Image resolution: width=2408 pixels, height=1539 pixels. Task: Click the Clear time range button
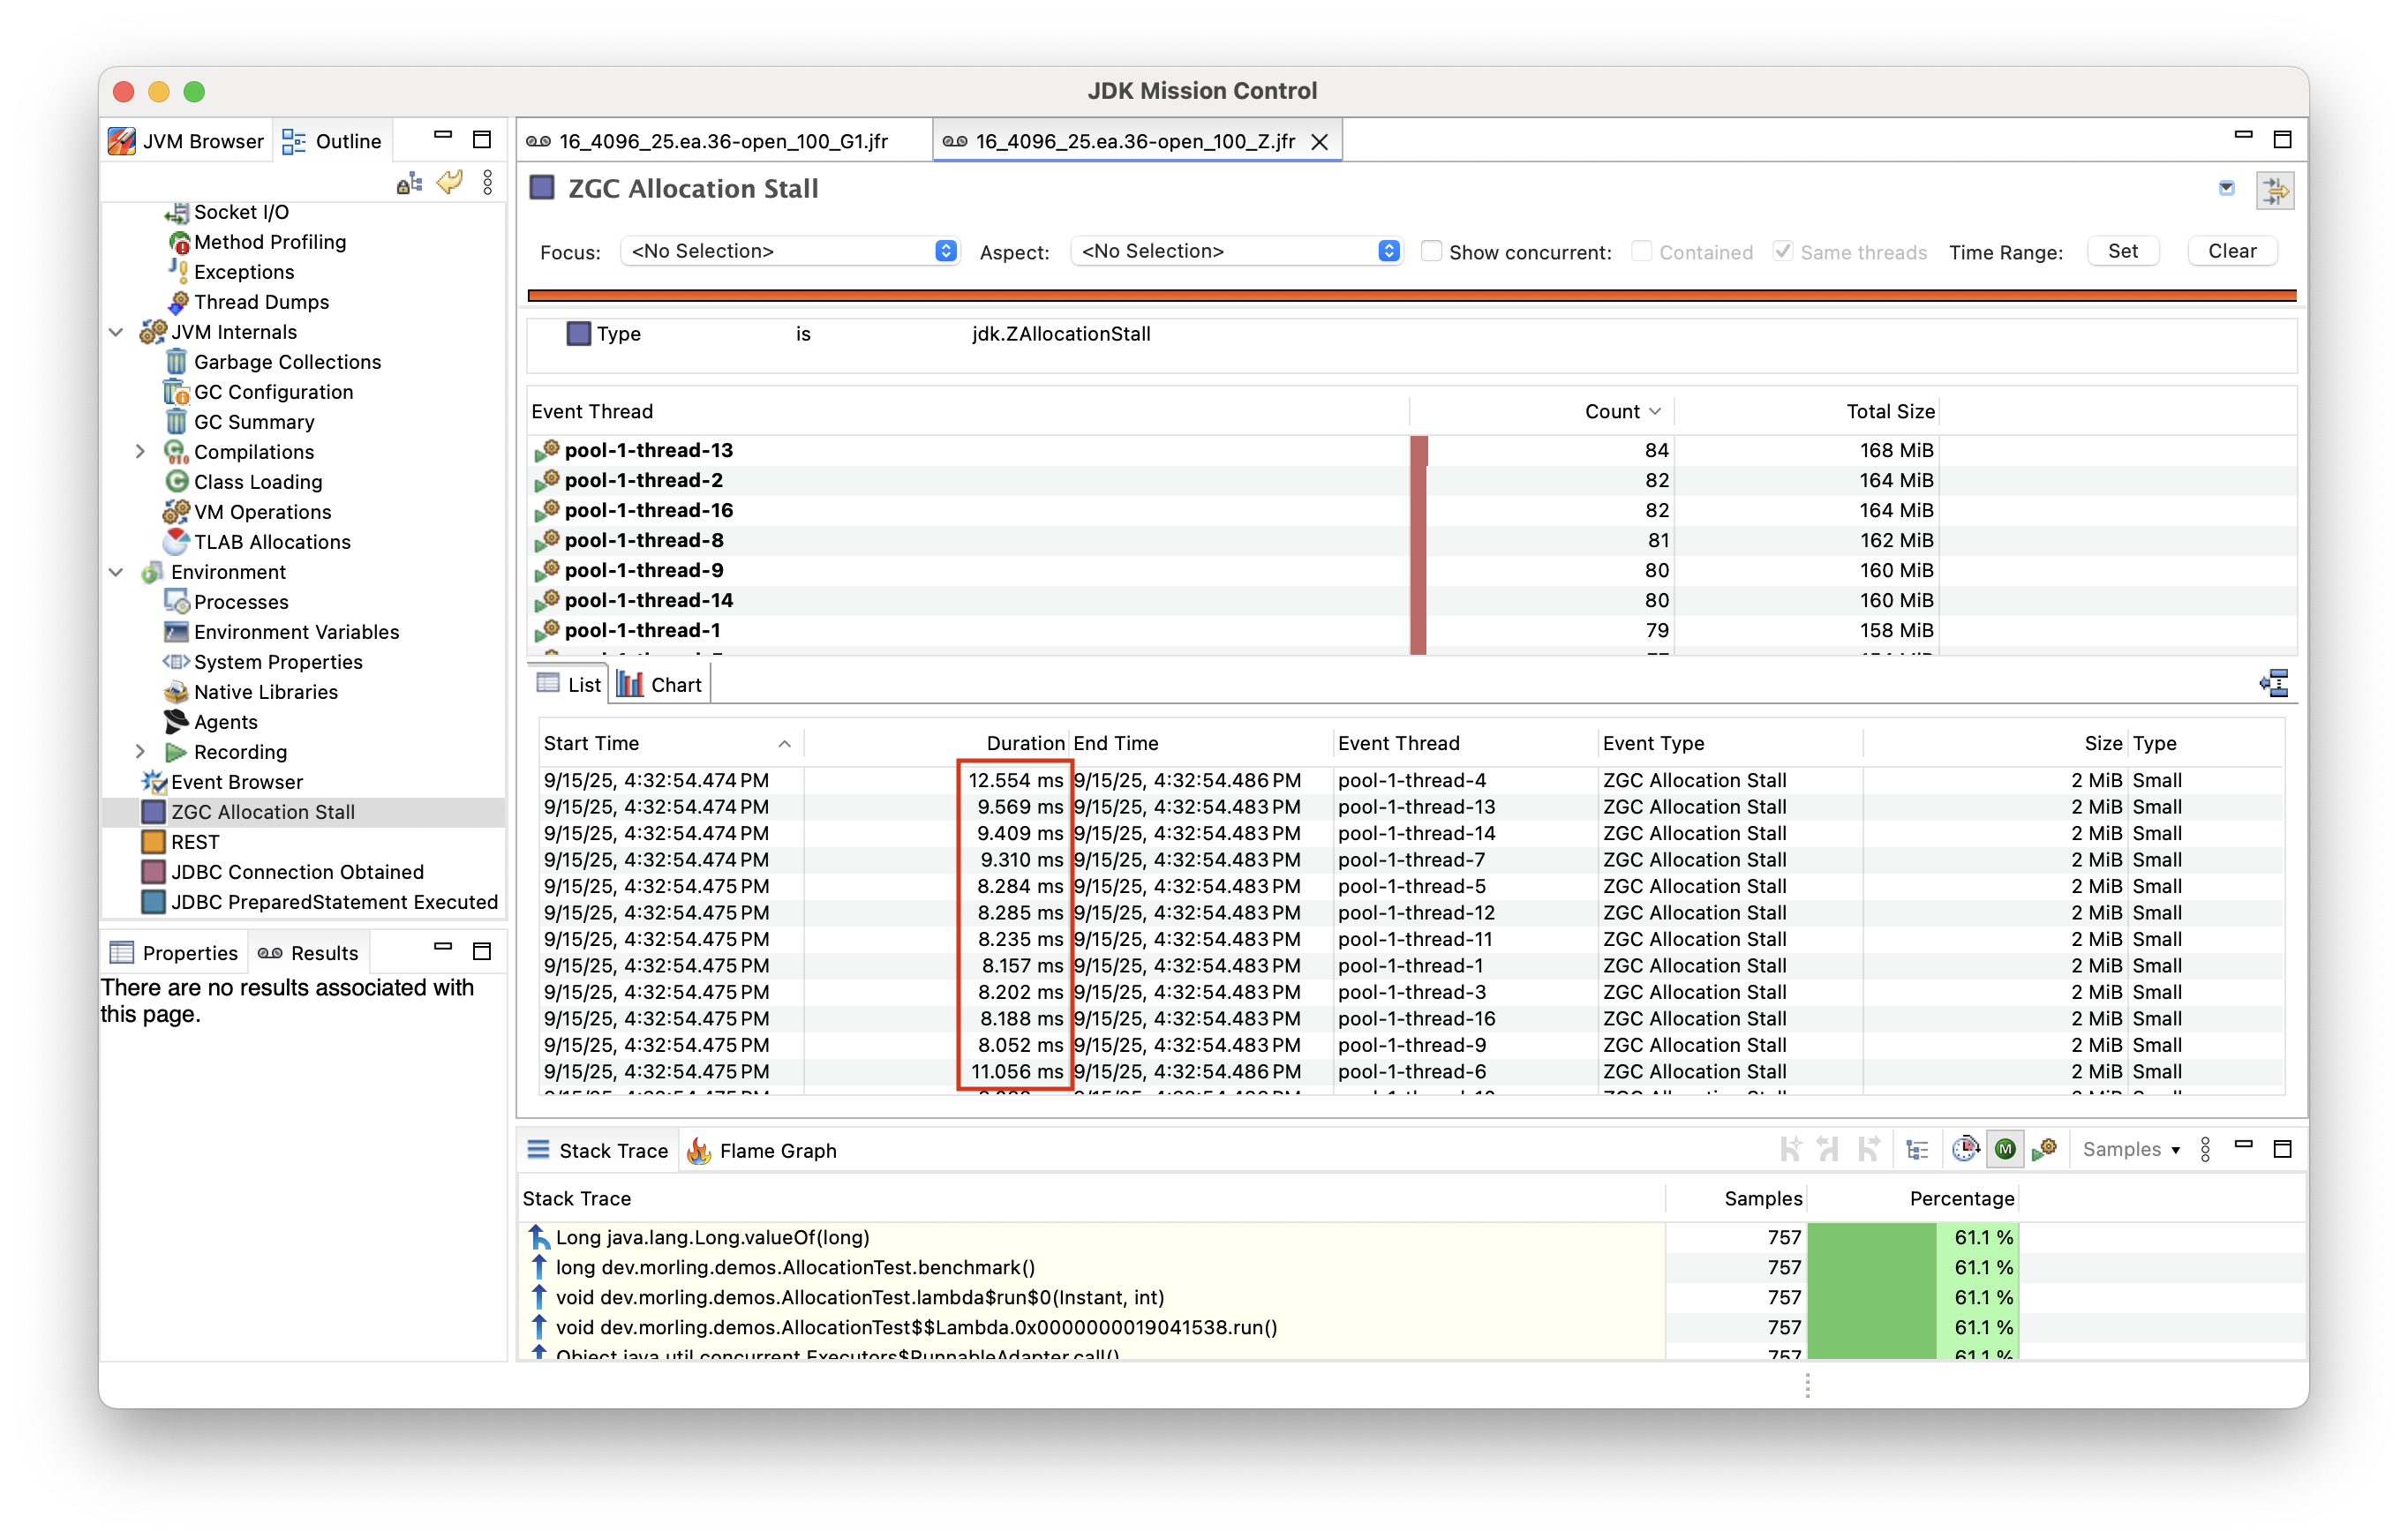click(x=2232, y=251)
